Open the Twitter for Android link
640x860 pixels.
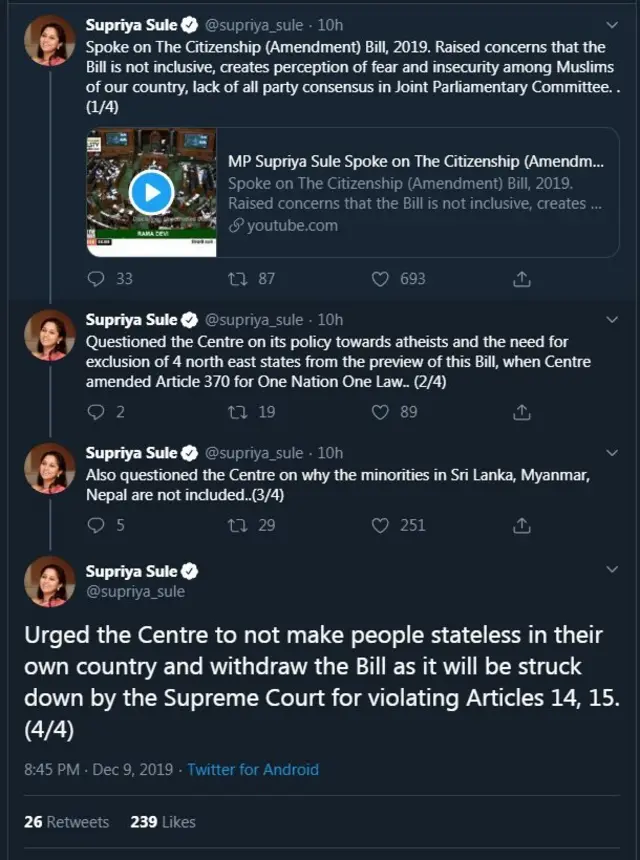click(x=253, y=769)
